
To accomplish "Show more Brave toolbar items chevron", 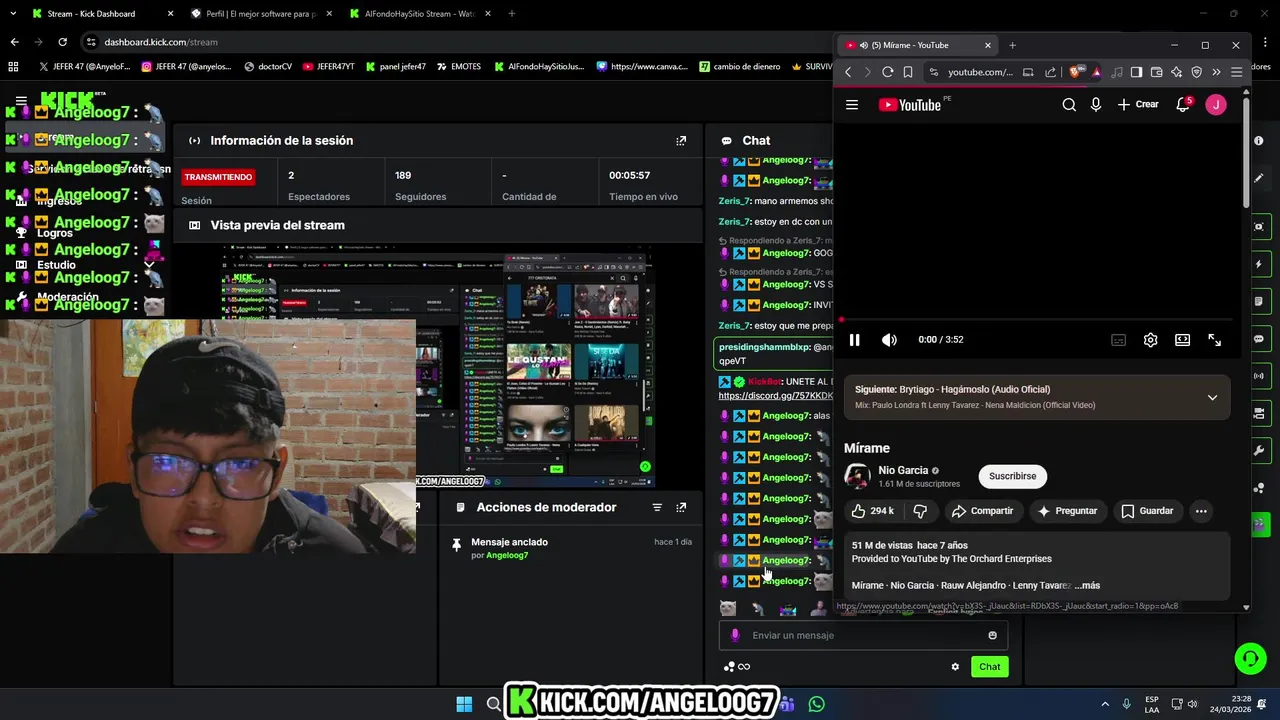I will pyautogui.click(x=1216, y=72).
